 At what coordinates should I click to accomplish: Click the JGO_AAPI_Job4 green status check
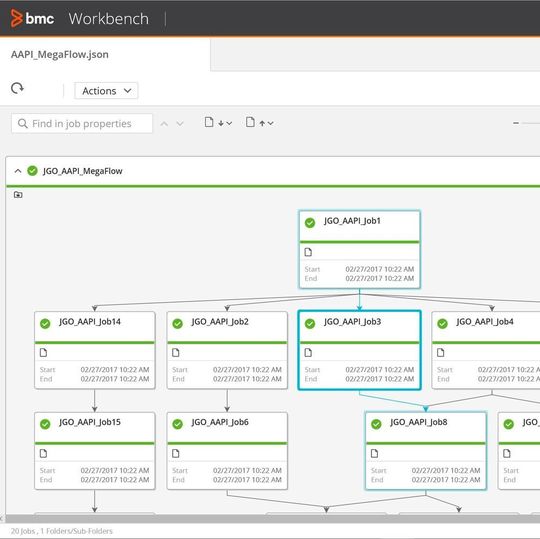(x=442, y=323)
